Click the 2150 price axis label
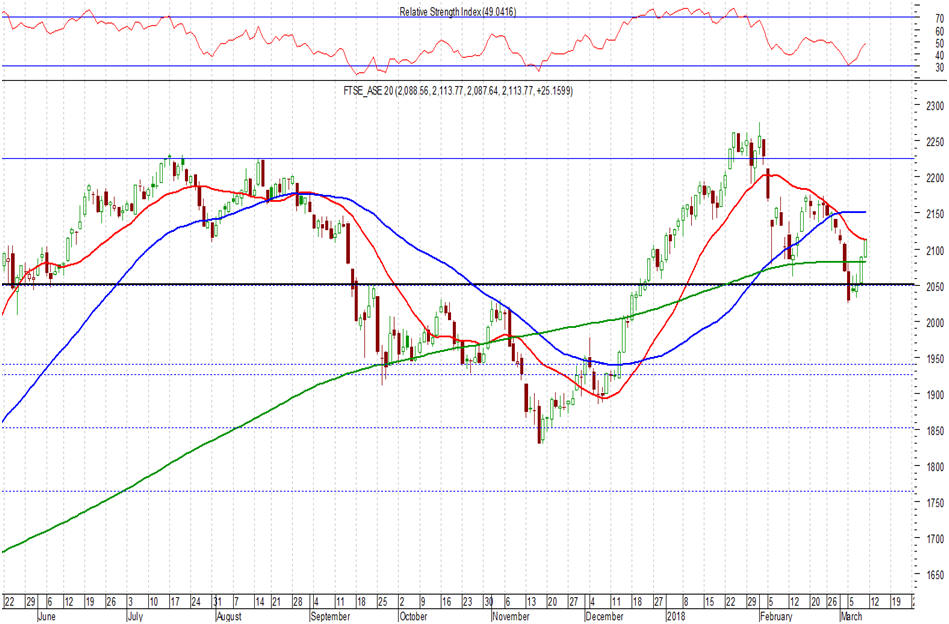 [935, 214]
